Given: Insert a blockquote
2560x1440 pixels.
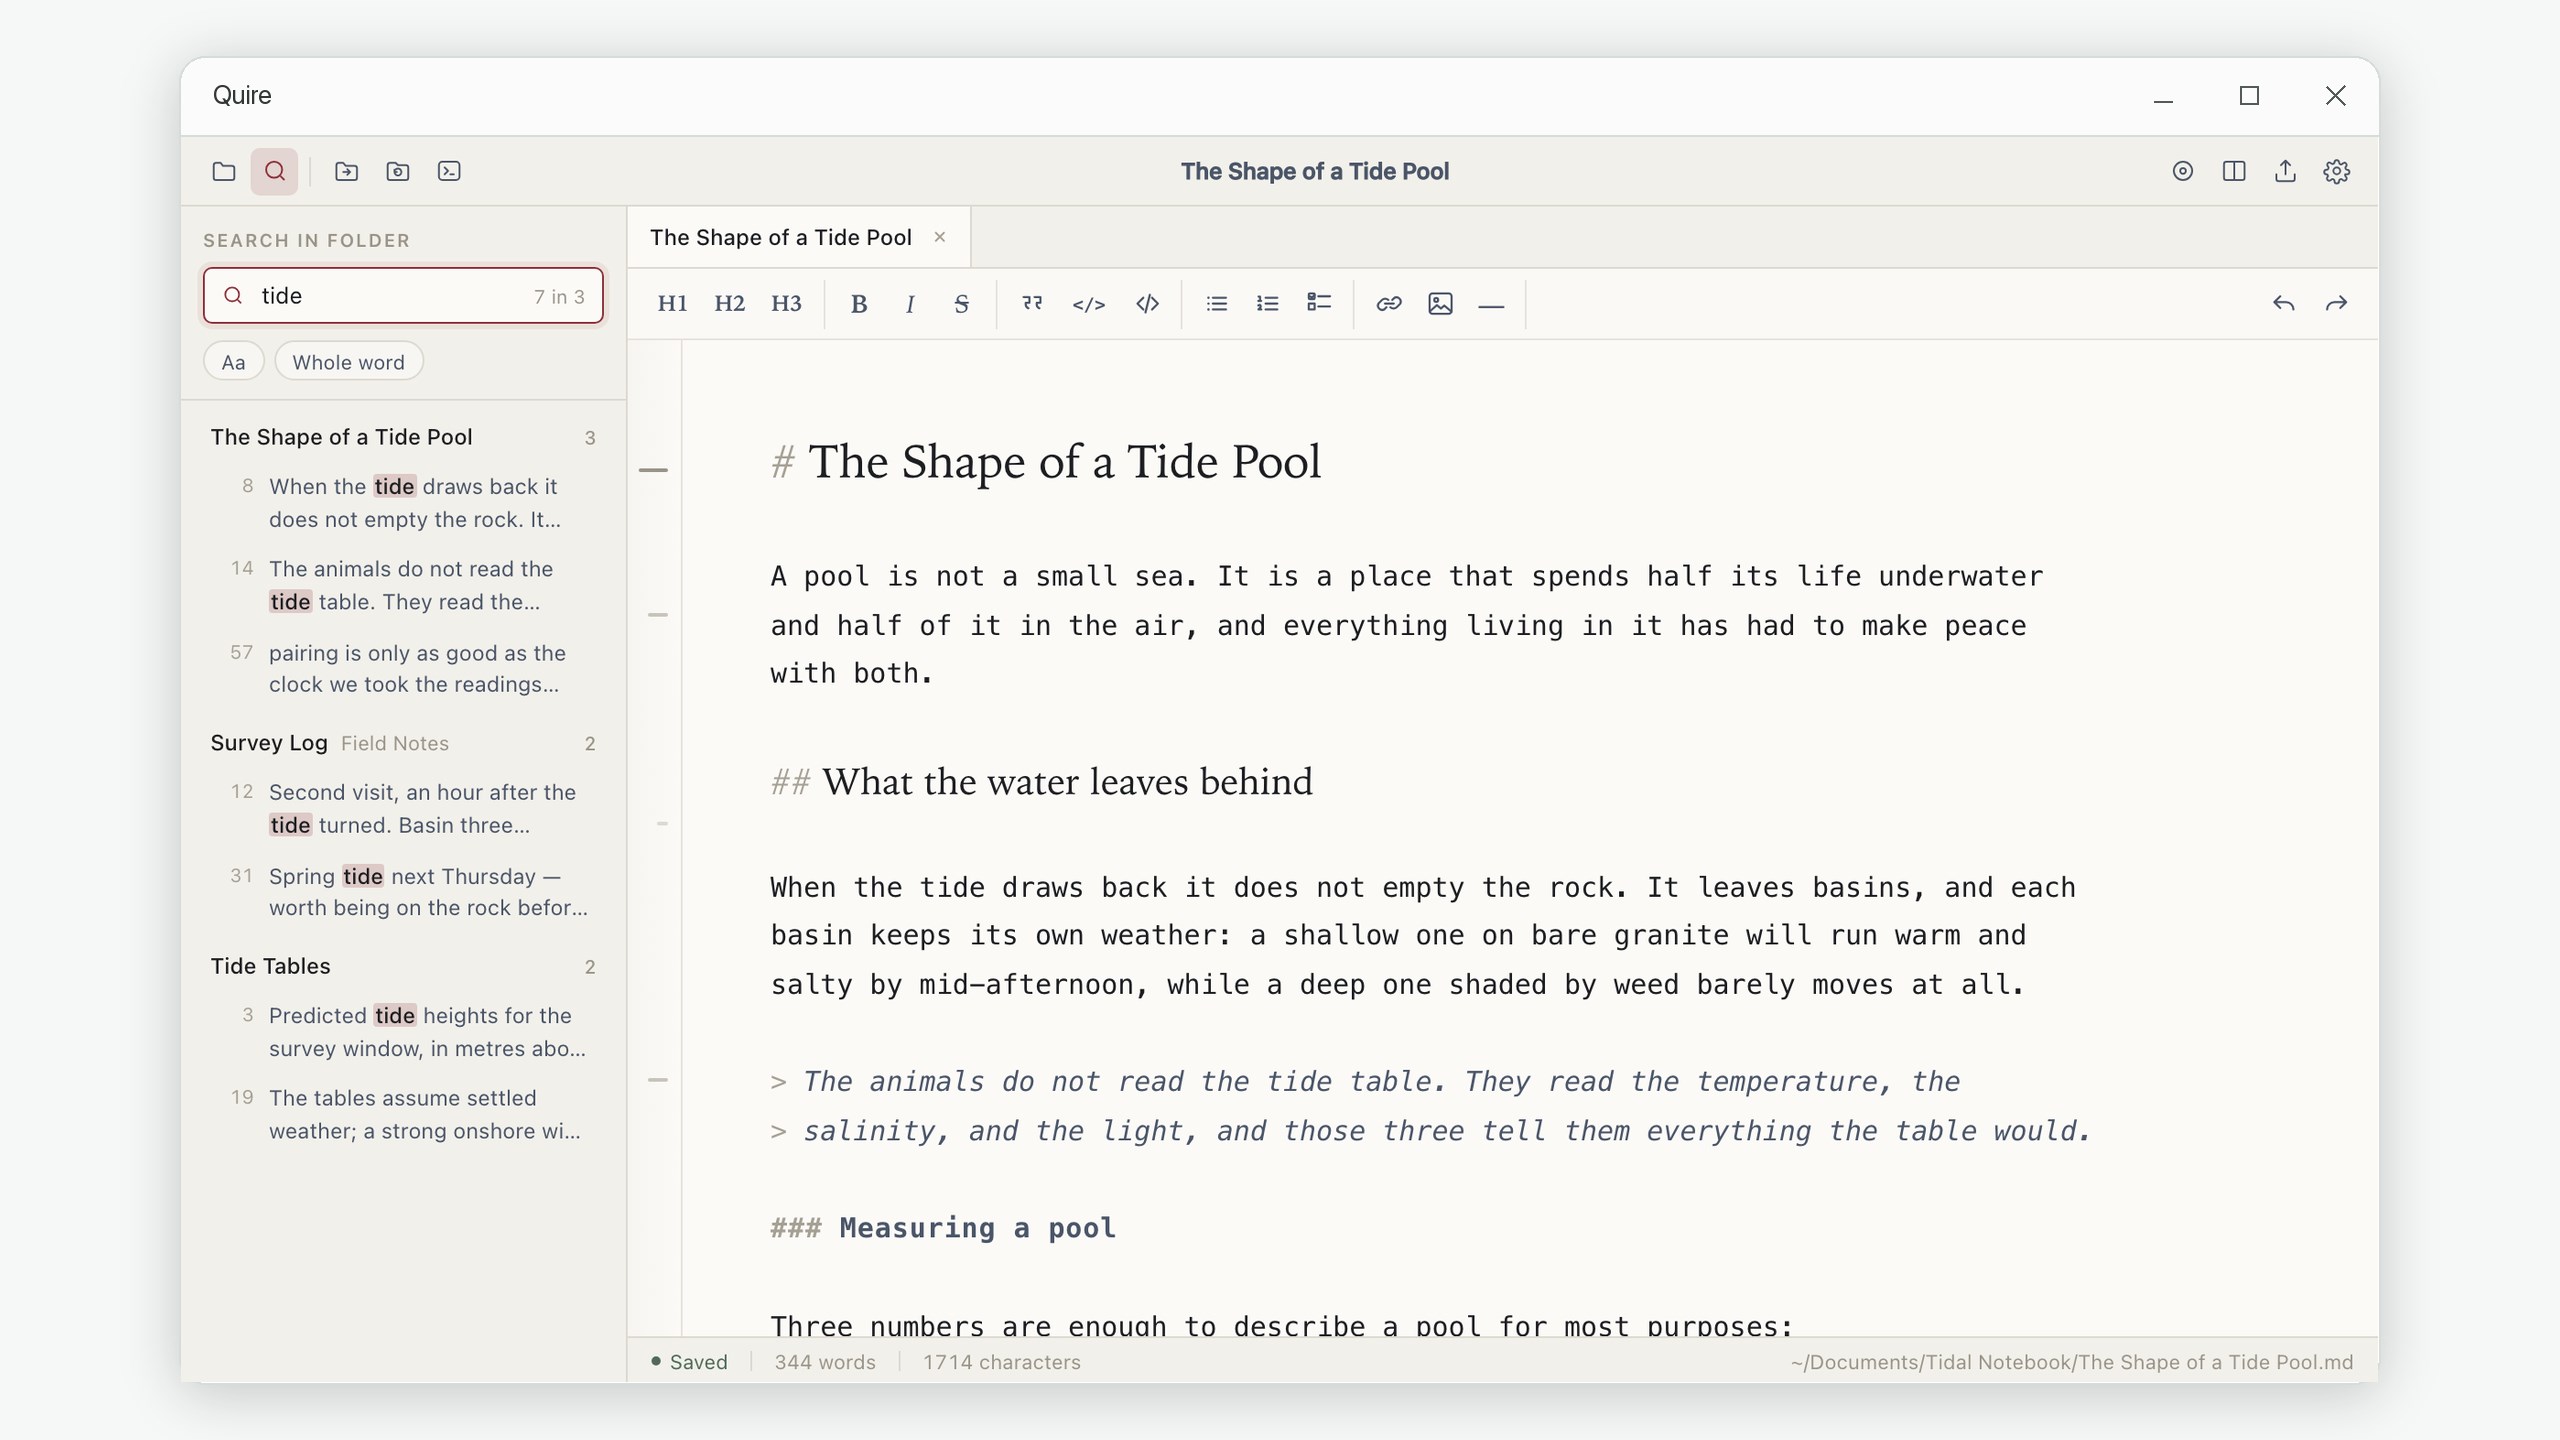Looking at the screenshot, I should [1032, 304].
